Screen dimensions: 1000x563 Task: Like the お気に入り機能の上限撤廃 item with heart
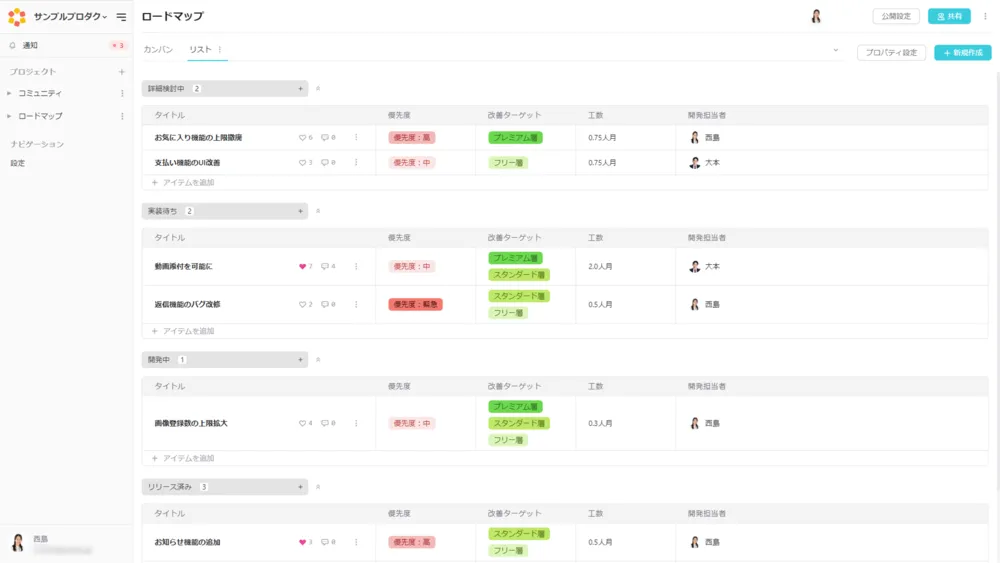[x=302, y=138]
